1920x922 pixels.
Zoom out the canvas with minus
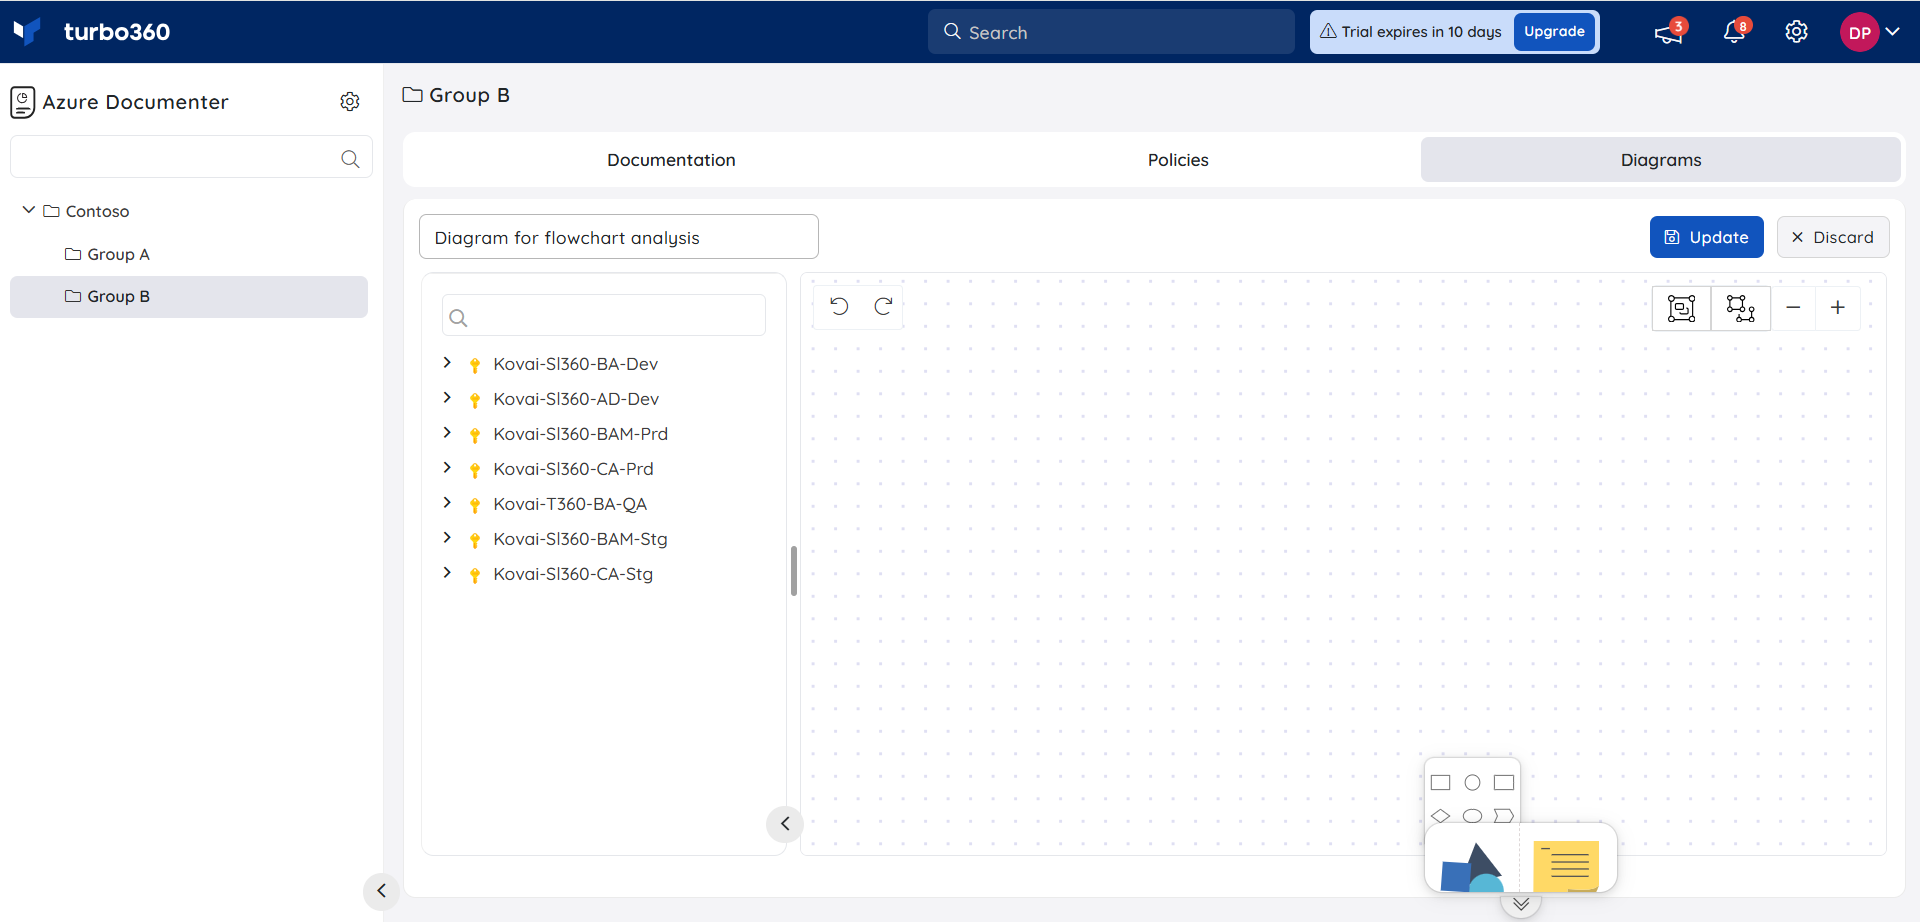click(1793, 308)
